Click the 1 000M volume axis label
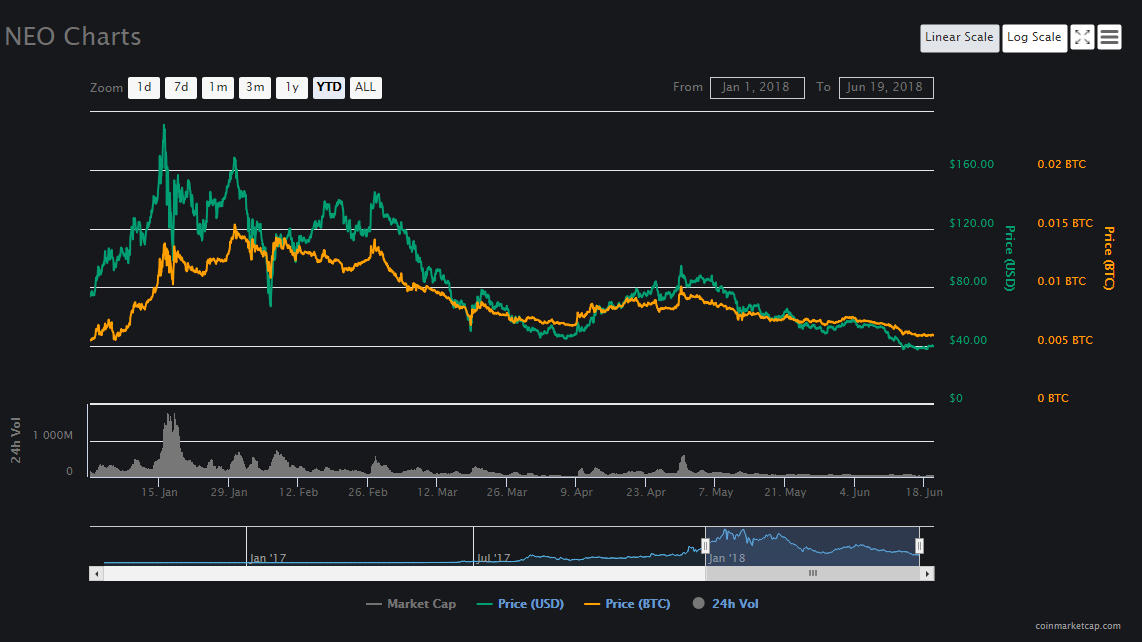1142x642 pixels. click(x=52, y=436)
